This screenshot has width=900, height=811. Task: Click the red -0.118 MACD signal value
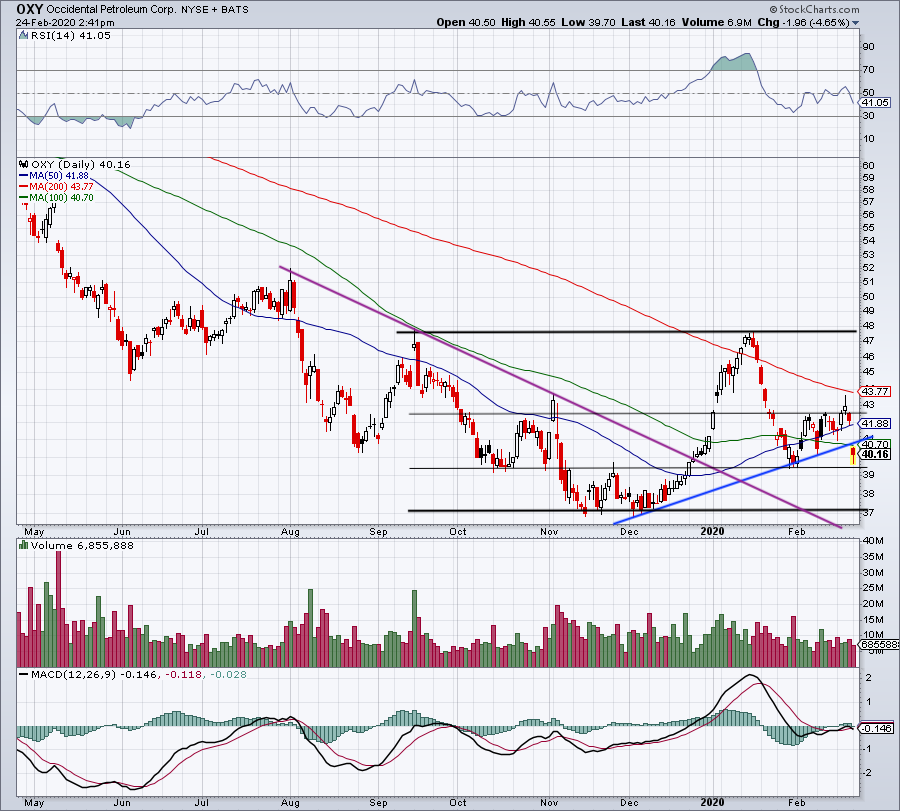[184, 674]
